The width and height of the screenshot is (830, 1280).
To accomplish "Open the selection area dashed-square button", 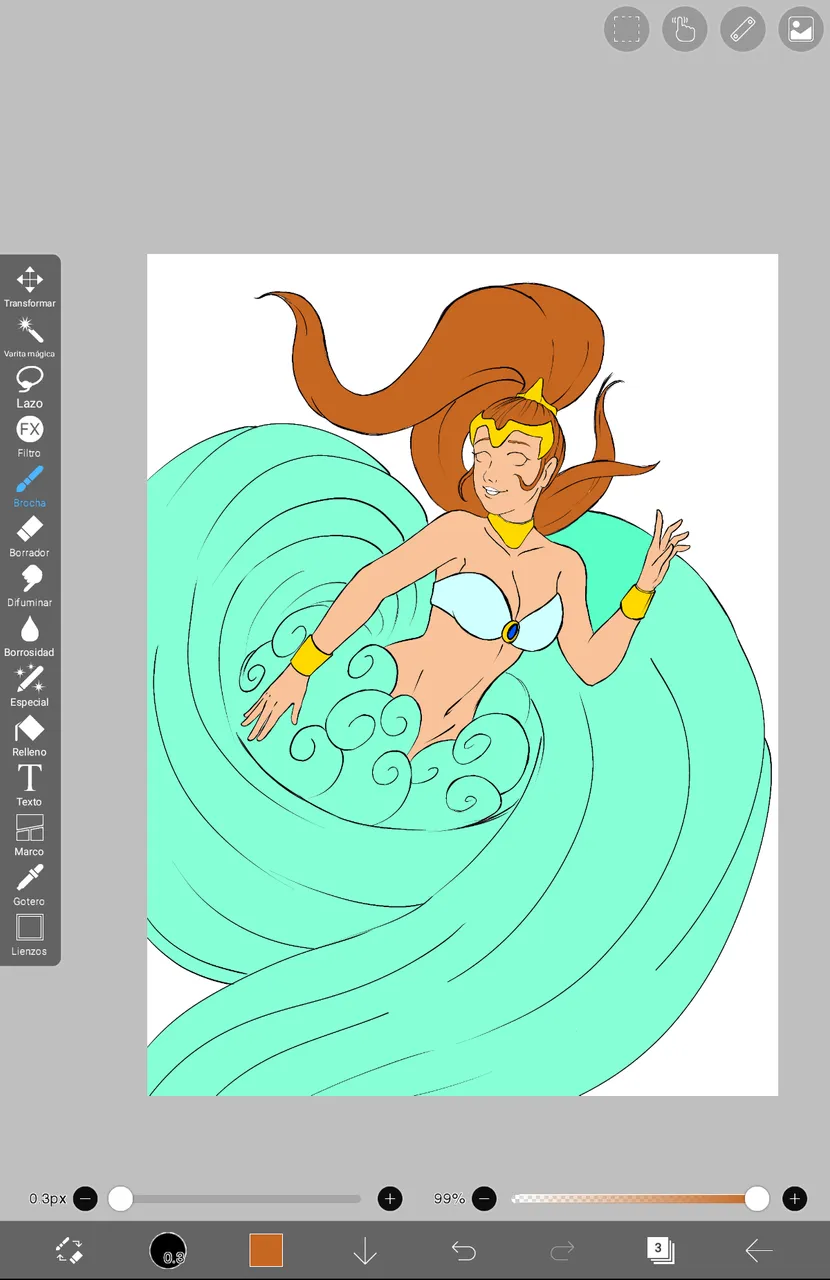I will (627, 29).
